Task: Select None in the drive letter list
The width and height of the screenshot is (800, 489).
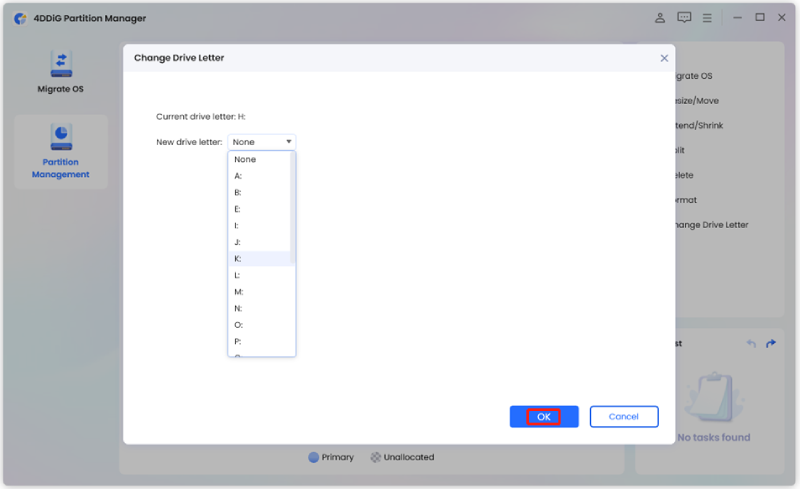Action: 261,159
